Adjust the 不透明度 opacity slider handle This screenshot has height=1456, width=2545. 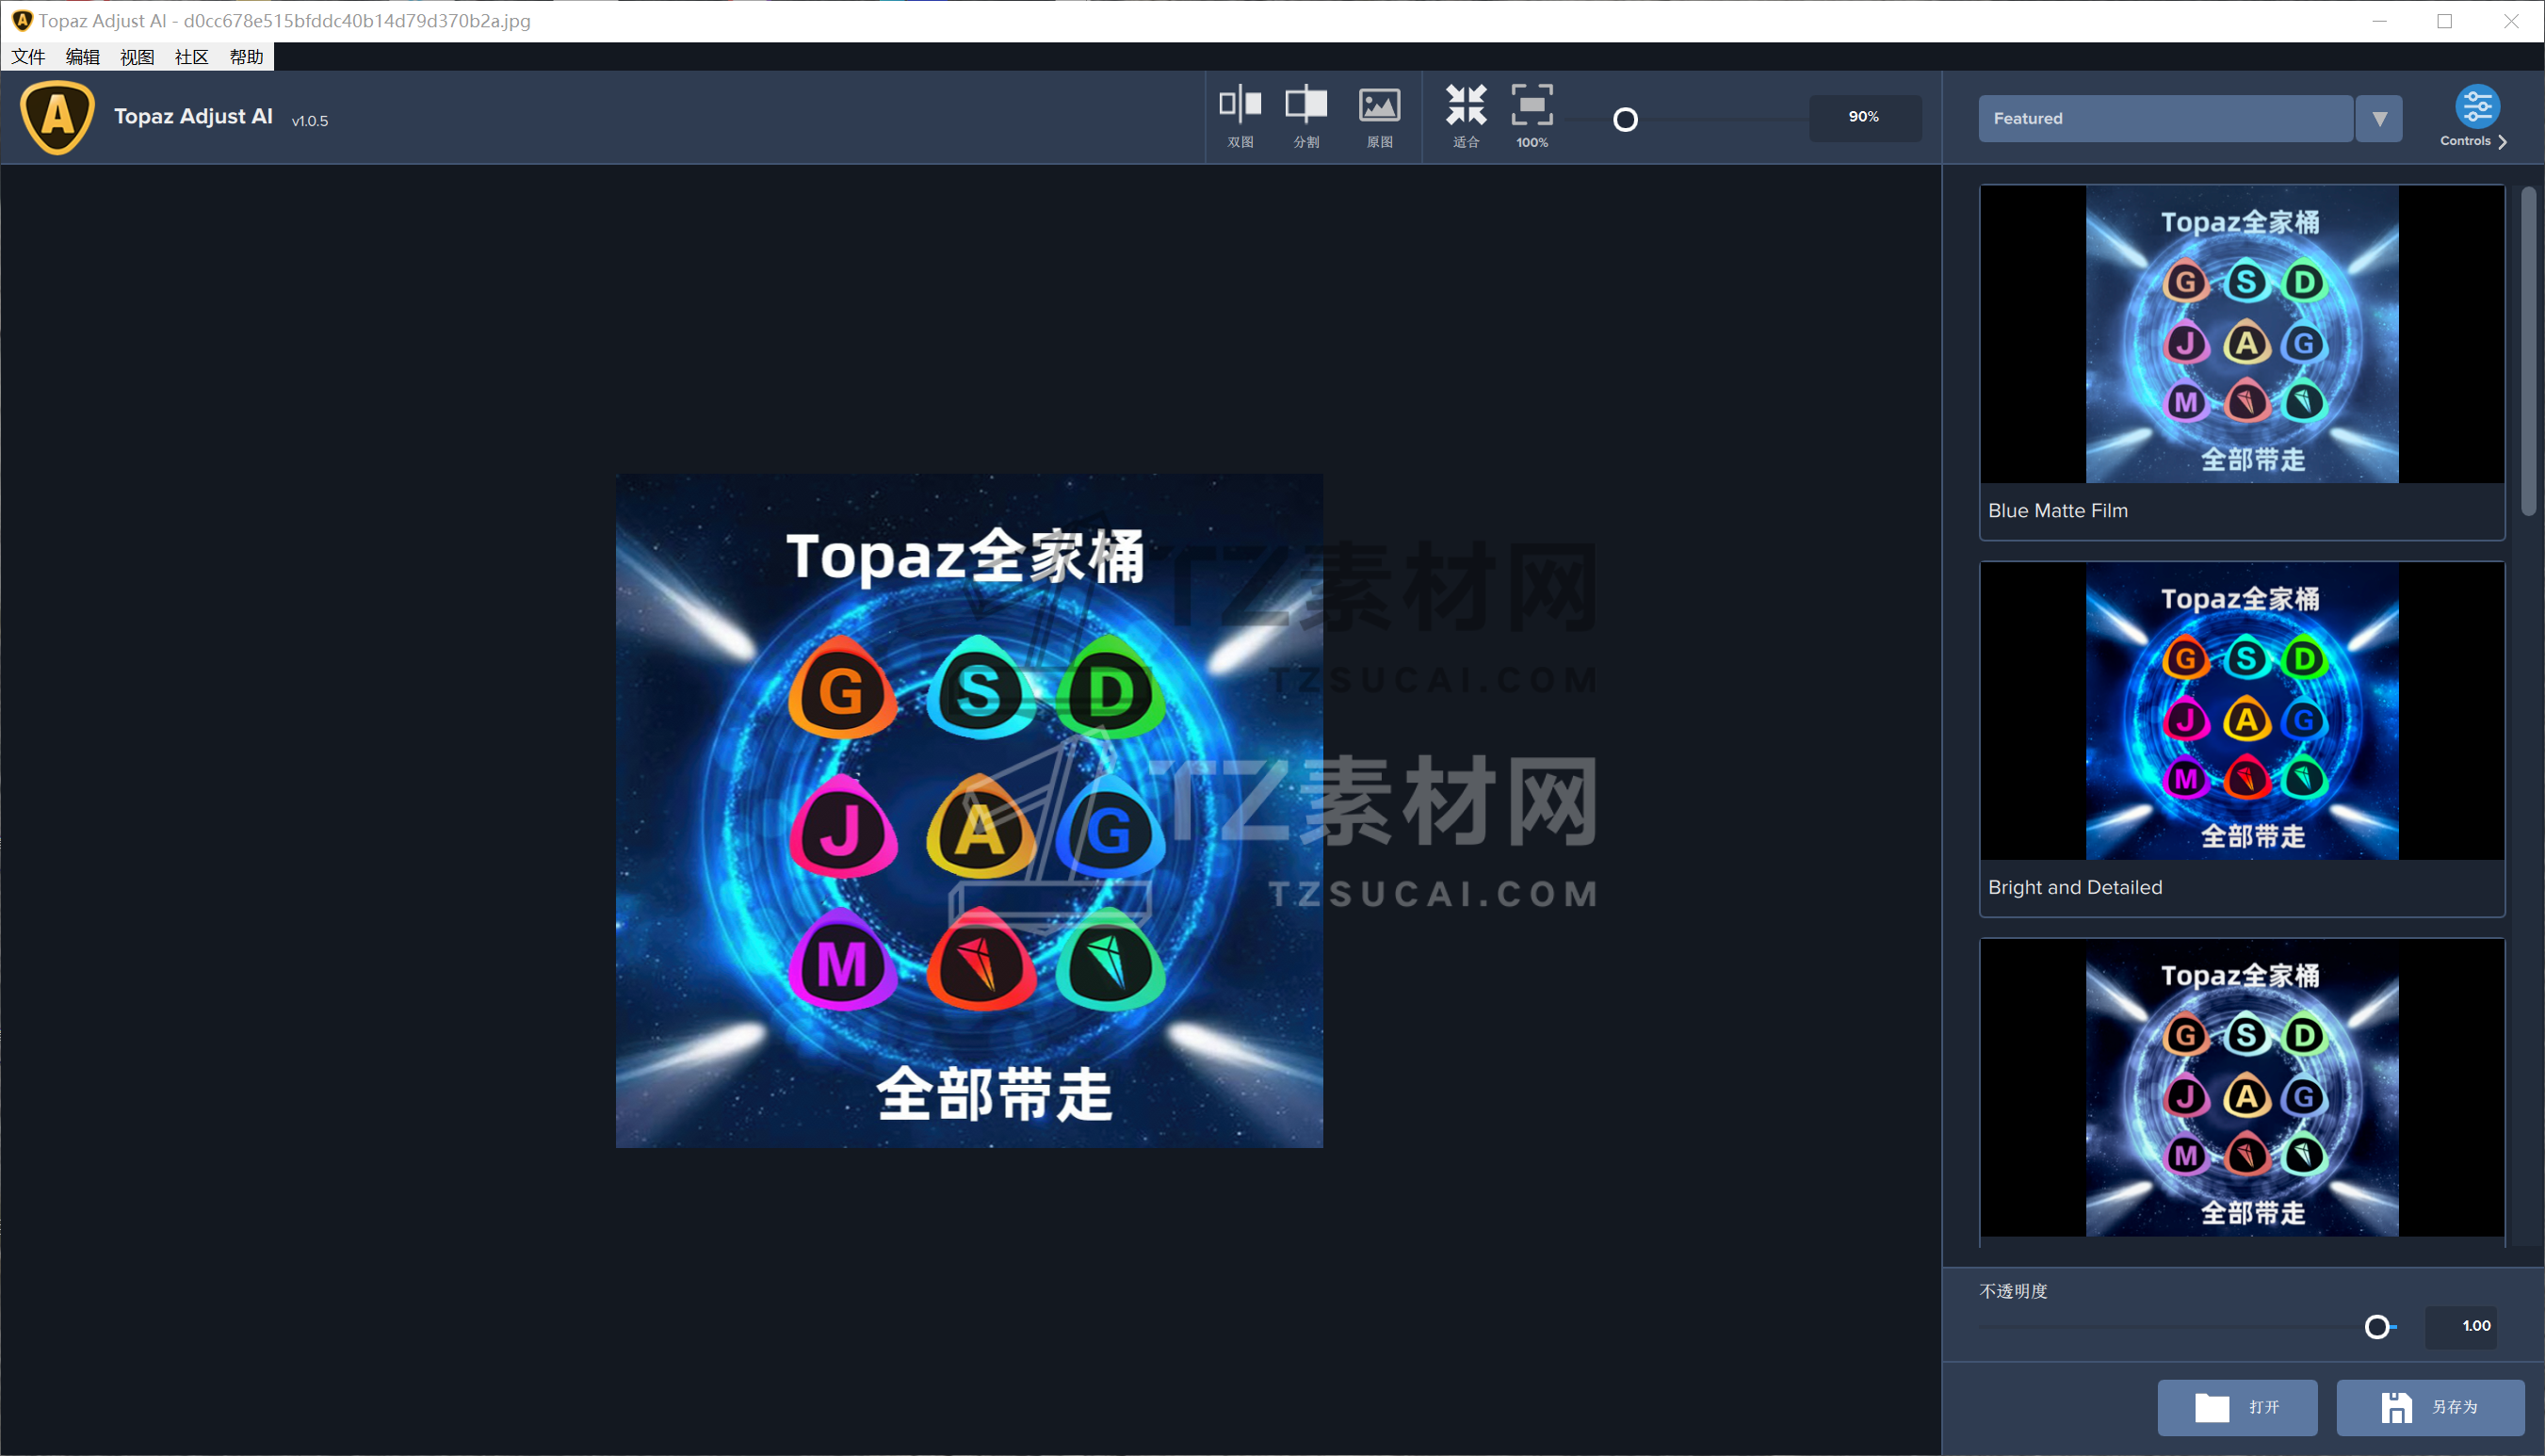2376,1326
